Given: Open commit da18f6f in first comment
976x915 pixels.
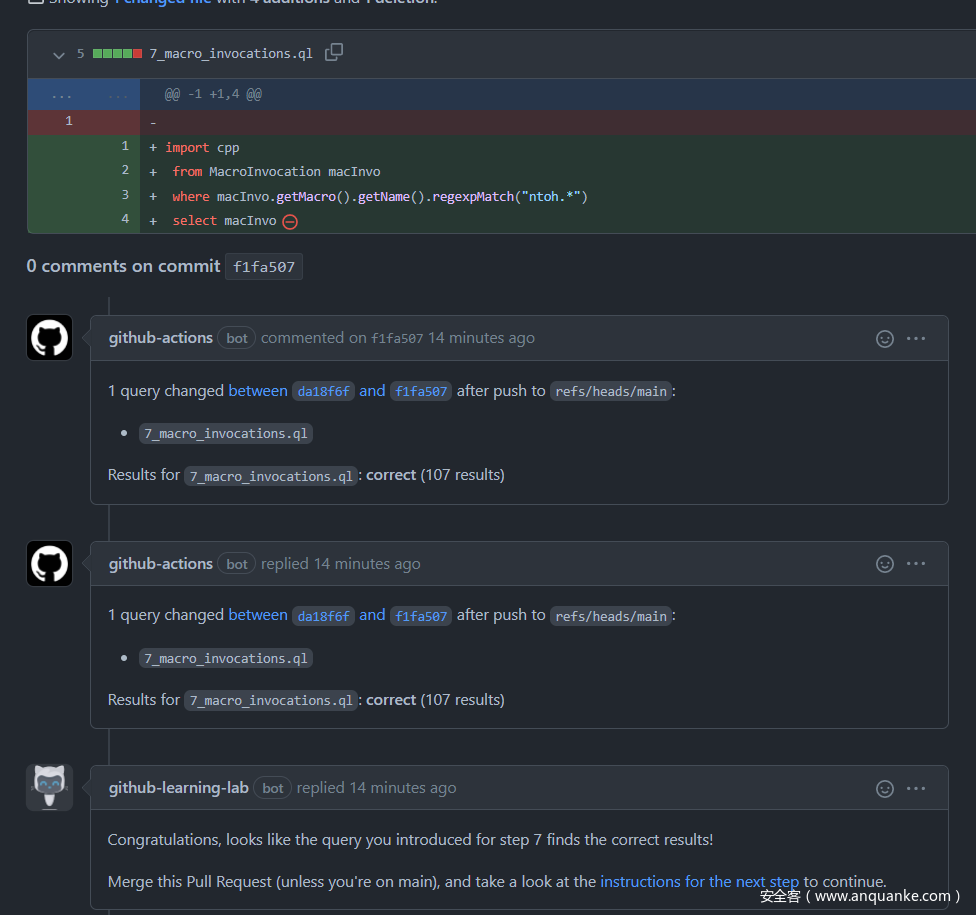Looking at the screenshot, I should pyautogui.click(x=323, y=392).
